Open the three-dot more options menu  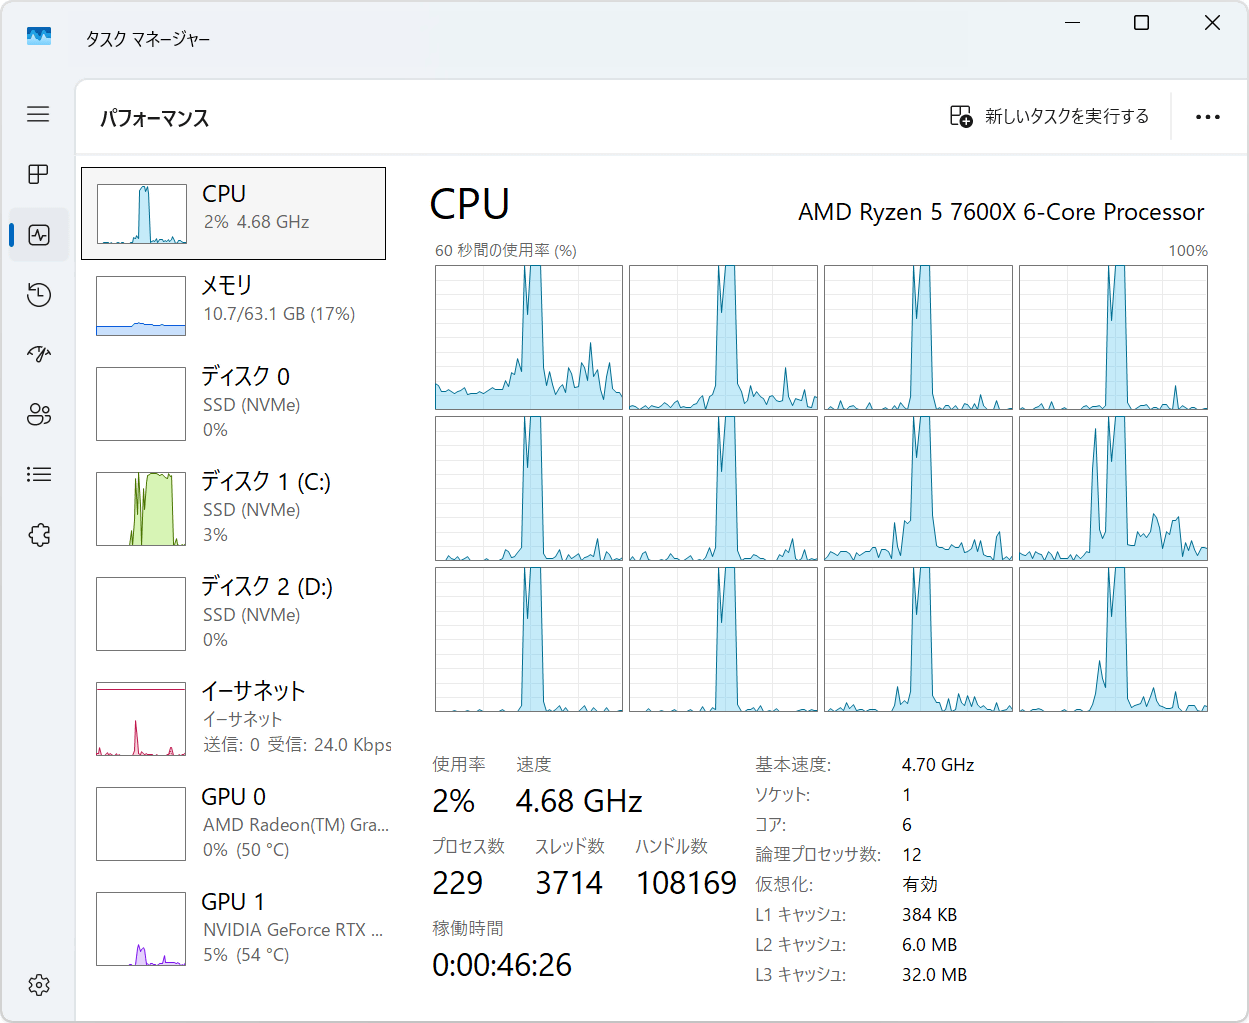point(1207,117)
